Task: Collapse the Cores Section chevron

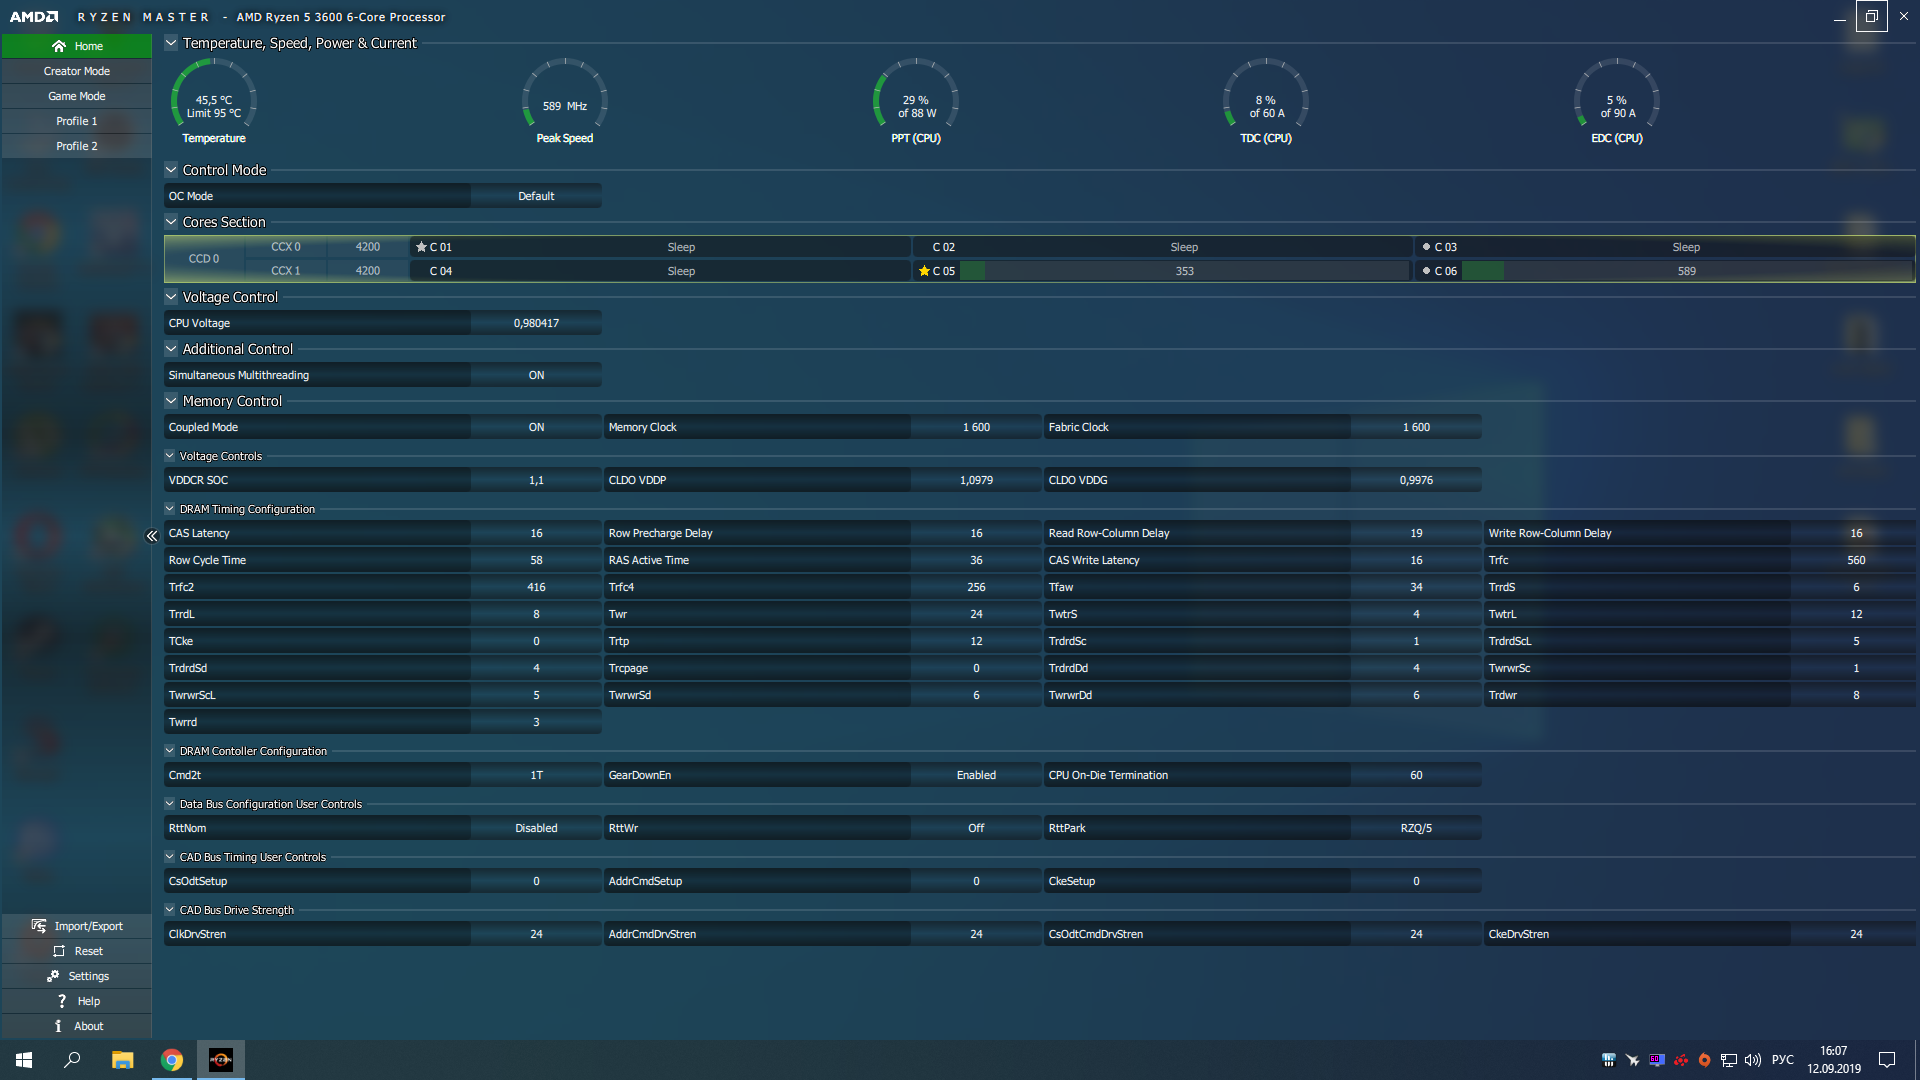Action: 171,222
